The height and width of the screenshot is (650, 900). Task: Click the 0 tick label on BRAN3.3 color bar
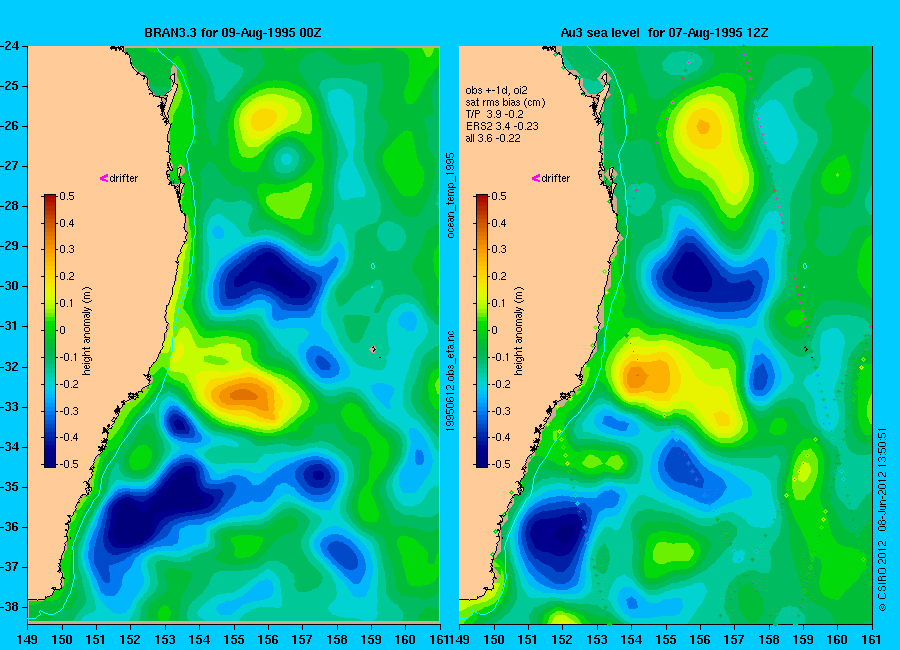(x=63, y=330)
